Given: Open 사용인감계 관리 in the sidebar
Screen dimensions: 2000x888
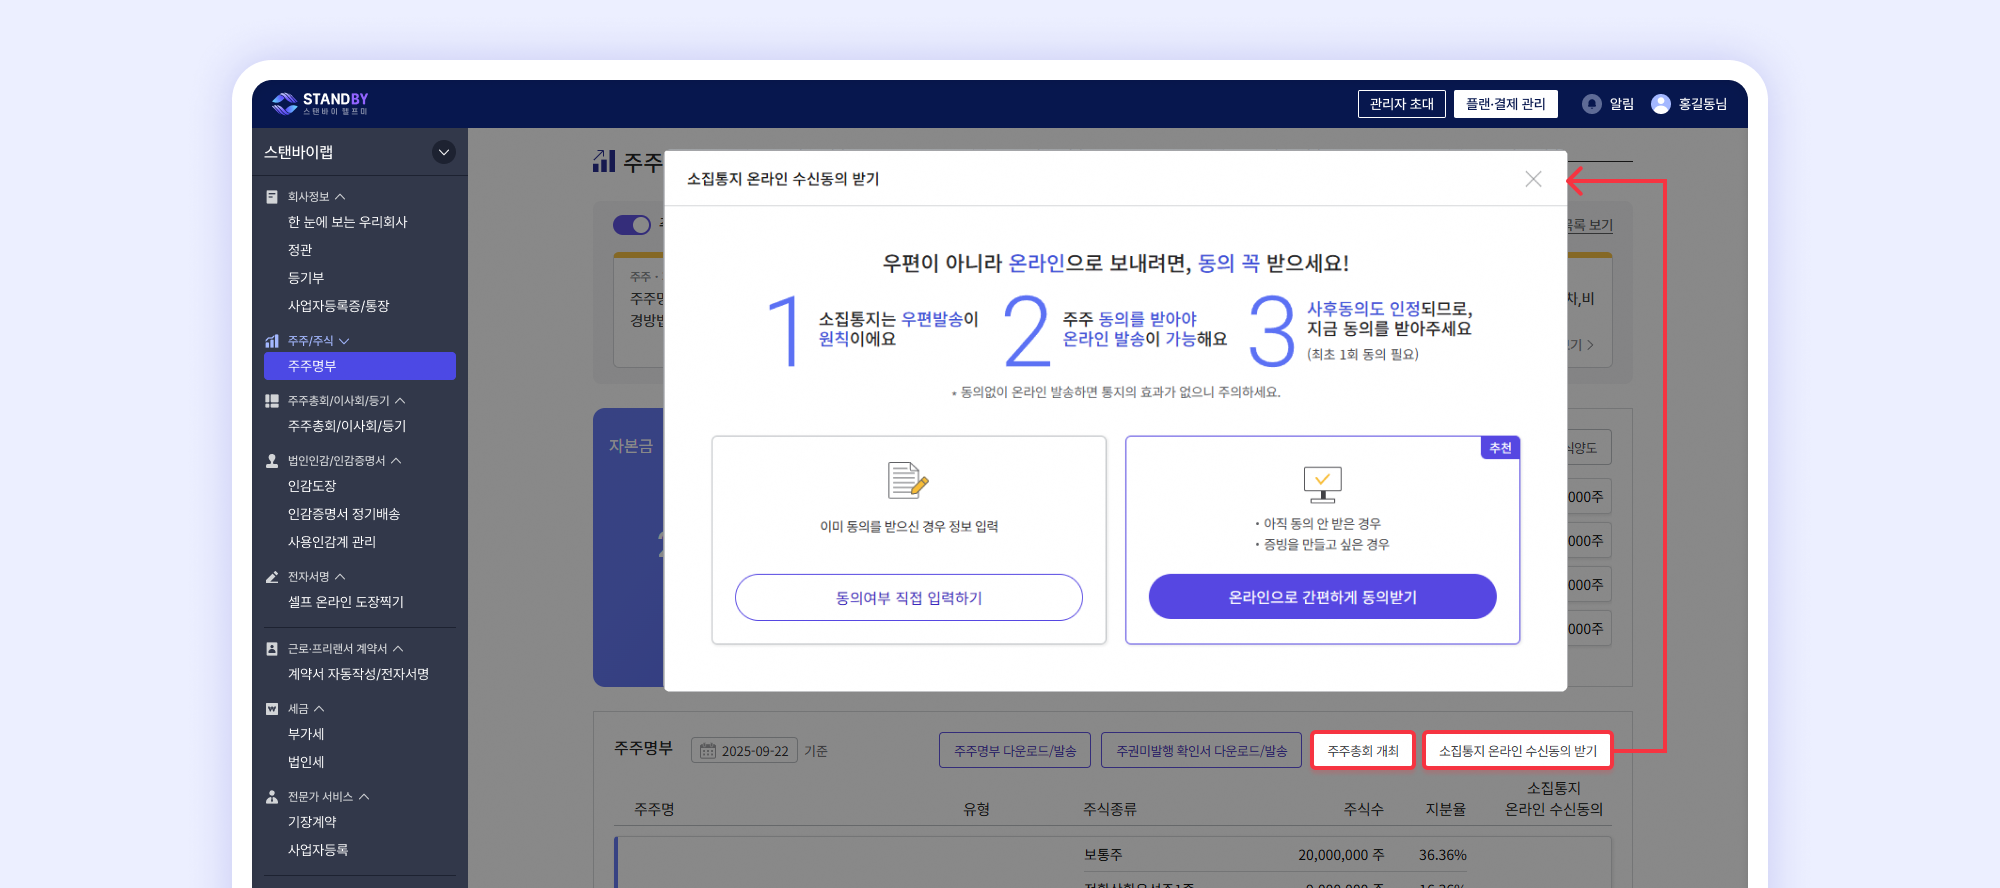Looking at the screenshot, I should click(332, 542).
